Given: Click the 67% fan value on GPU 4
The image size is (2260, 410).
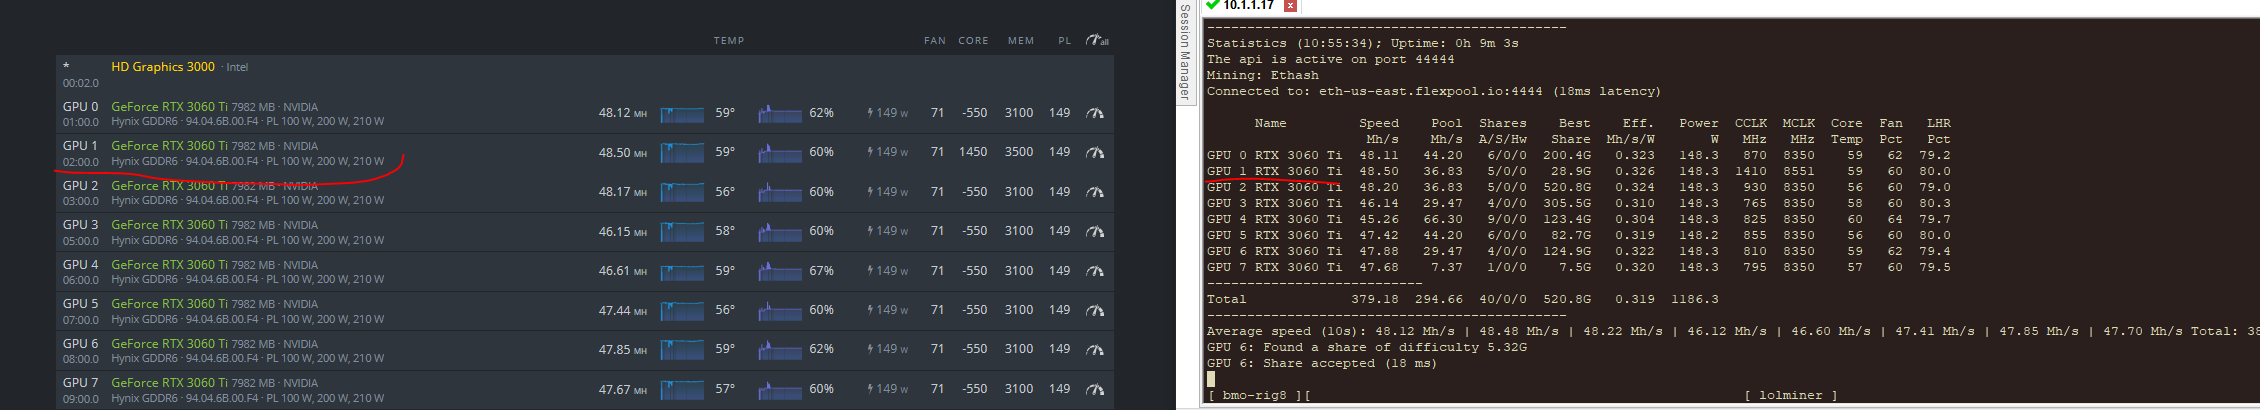Looking at the screenshot, I should pos(821,271).
